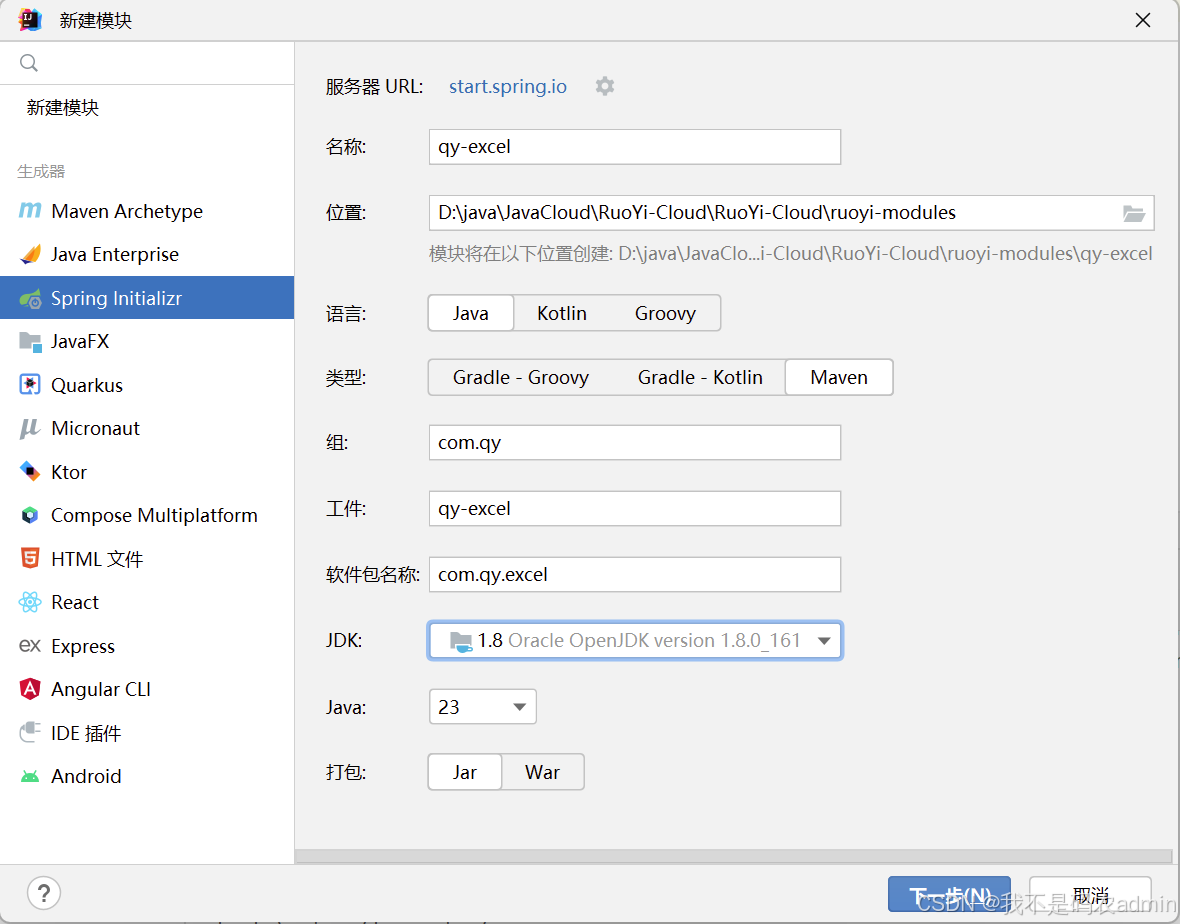Click the Angular CLI shield icon

coord(29,689)
